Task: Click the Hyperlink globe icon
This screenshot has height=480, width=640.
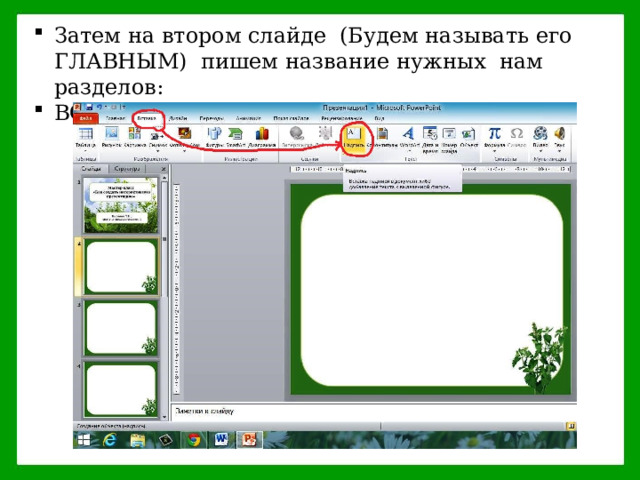Action: (297, 133)
